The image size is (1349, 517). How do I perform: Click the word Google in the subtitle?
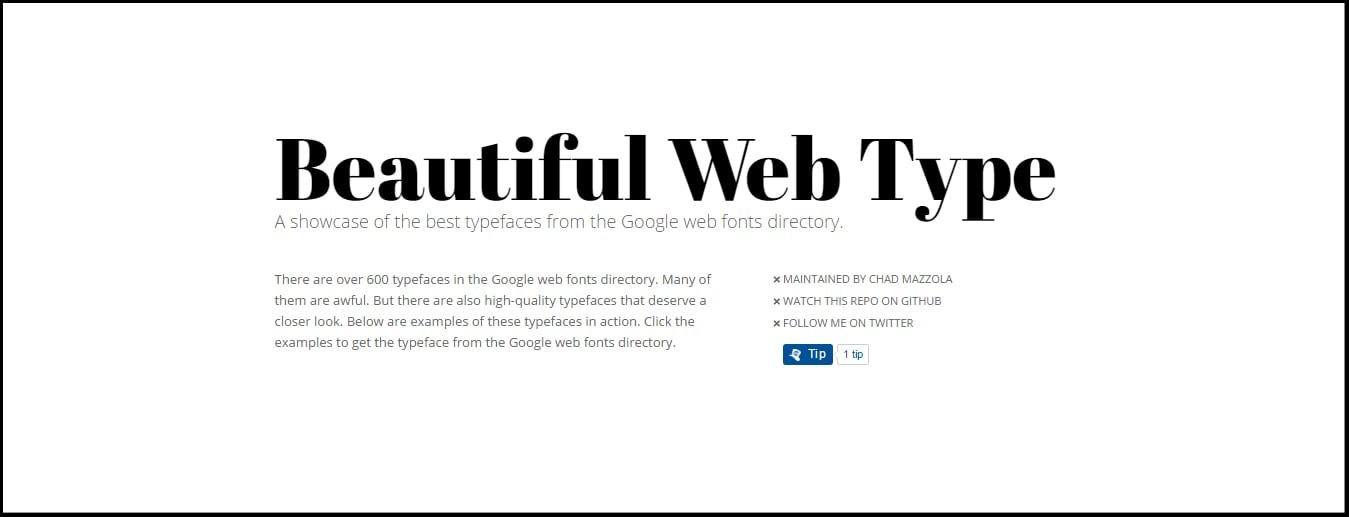point(649,223)
